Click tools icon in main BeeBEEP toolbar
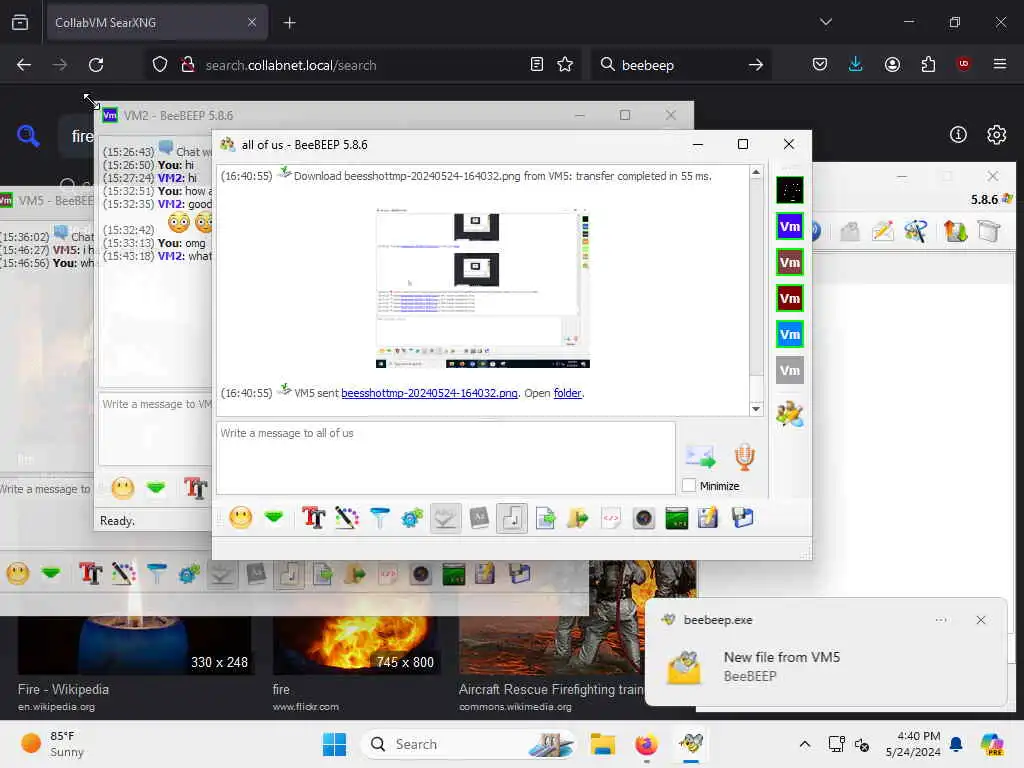The width and height of the screenshot is (1024, 768). [x=916, y=231]
